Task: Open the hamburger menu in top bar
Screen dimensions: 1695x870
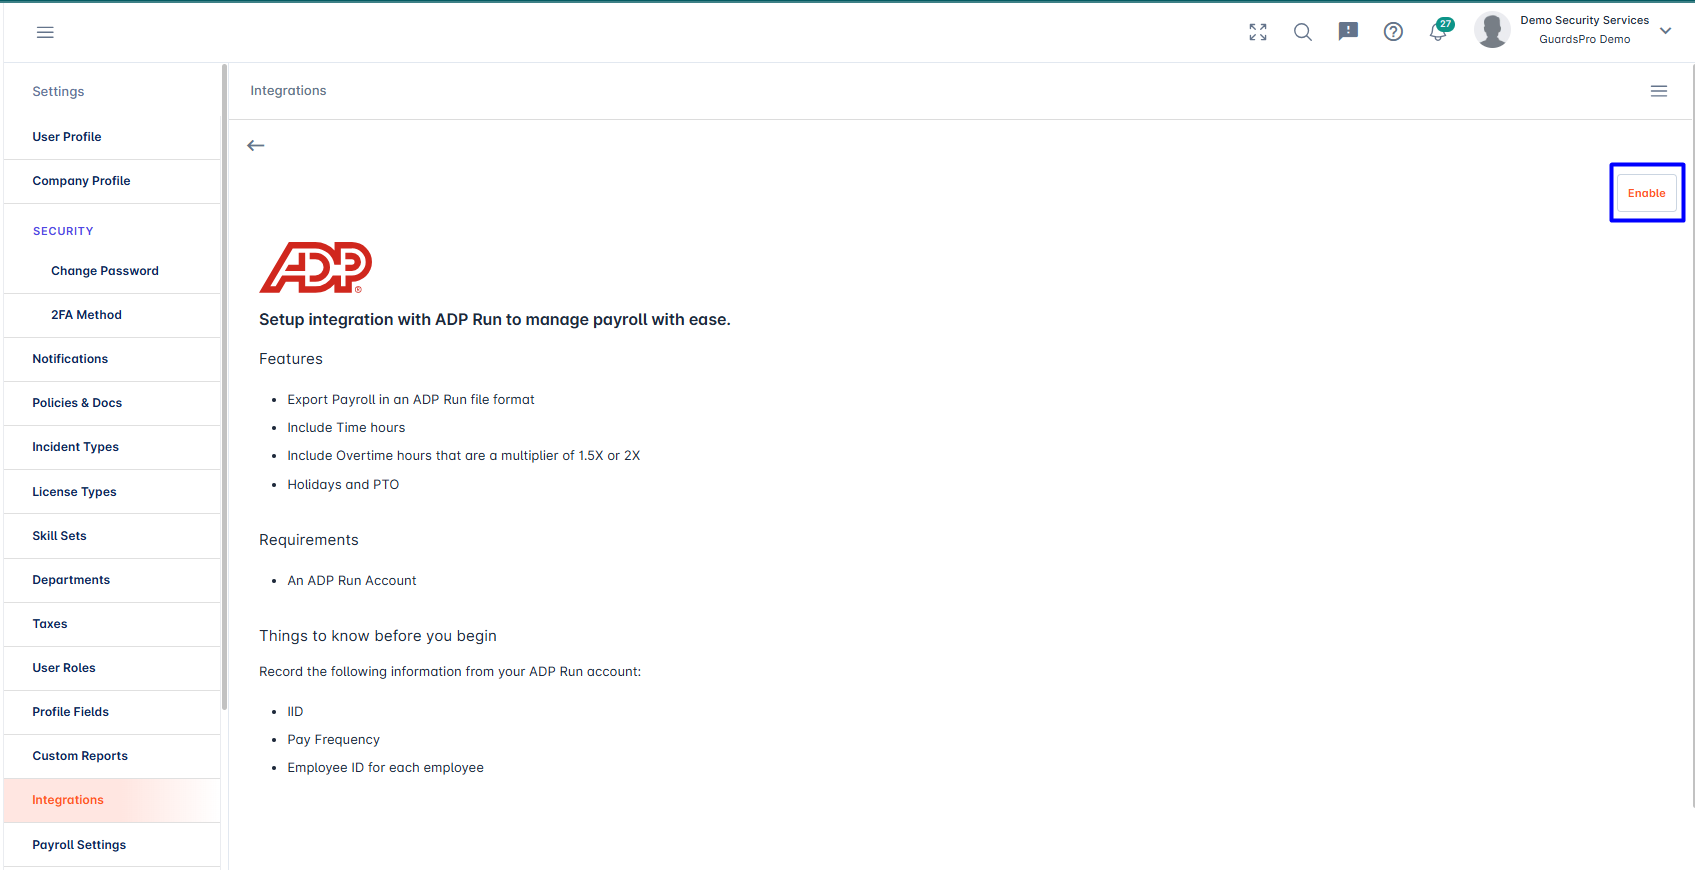Action: click(45, 32)
